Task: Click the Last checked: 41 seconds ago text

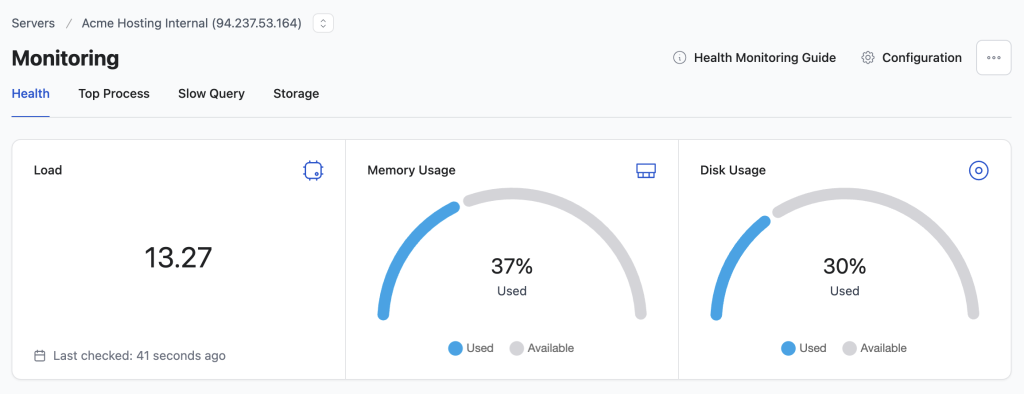Action: click(139, 356)
